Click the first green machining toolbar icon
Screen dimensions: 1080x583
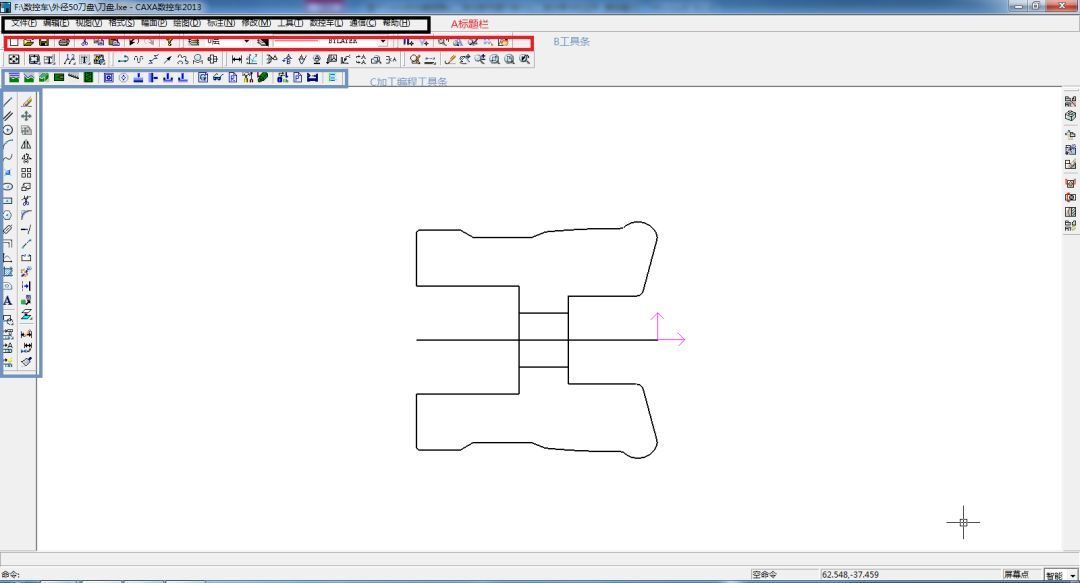point(14,78)
